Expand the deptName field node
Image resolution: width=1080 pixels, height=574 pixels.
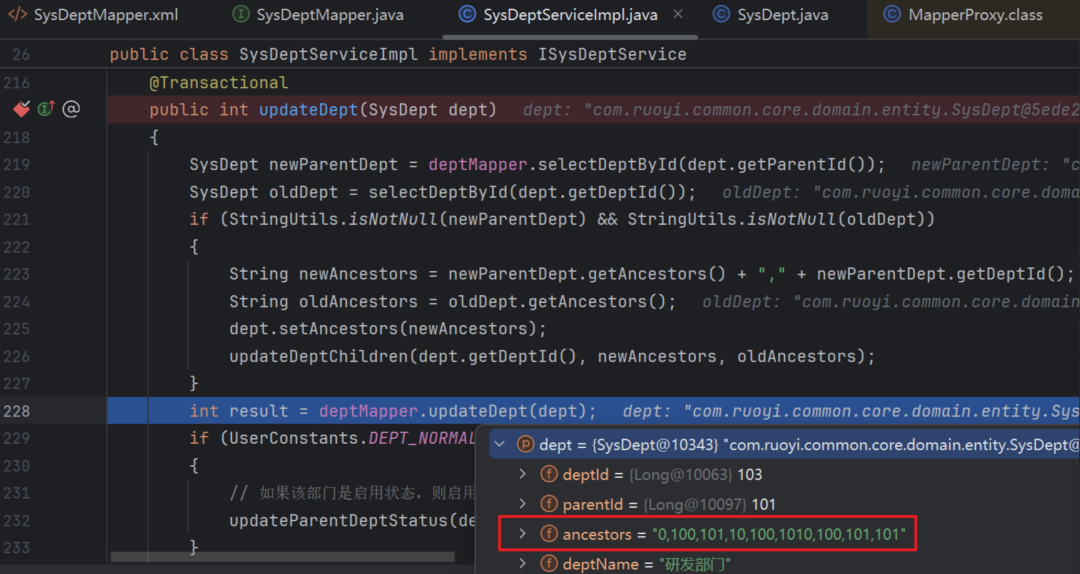[523, 564]
